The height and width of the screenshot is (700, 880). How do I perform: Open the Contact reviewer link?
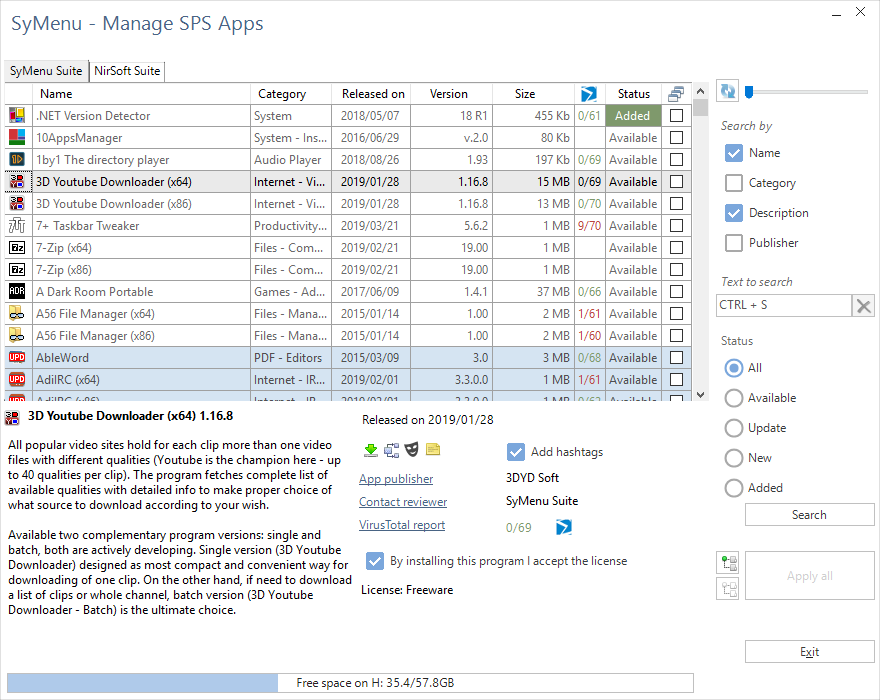click(x=403, y=502)
